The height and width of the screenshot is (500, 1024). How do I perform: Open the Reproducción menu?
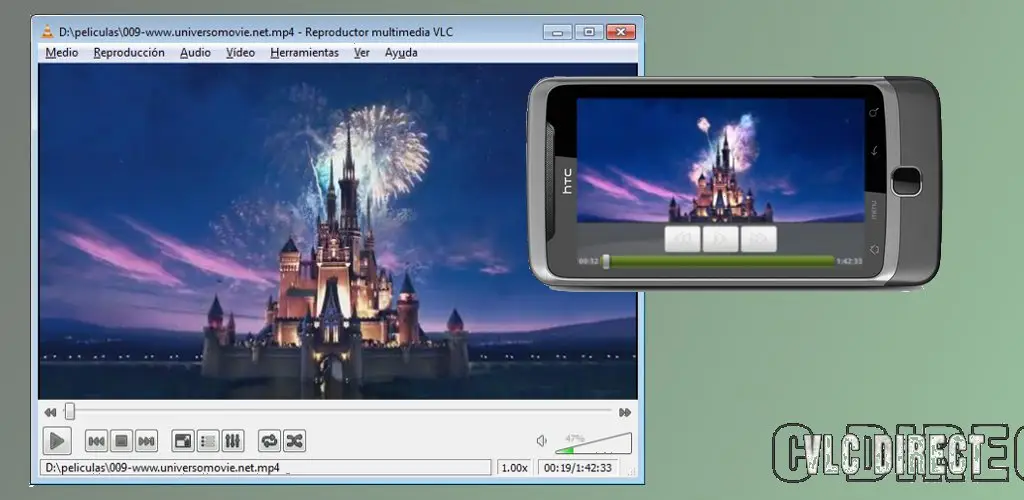(x=129, y=53)
